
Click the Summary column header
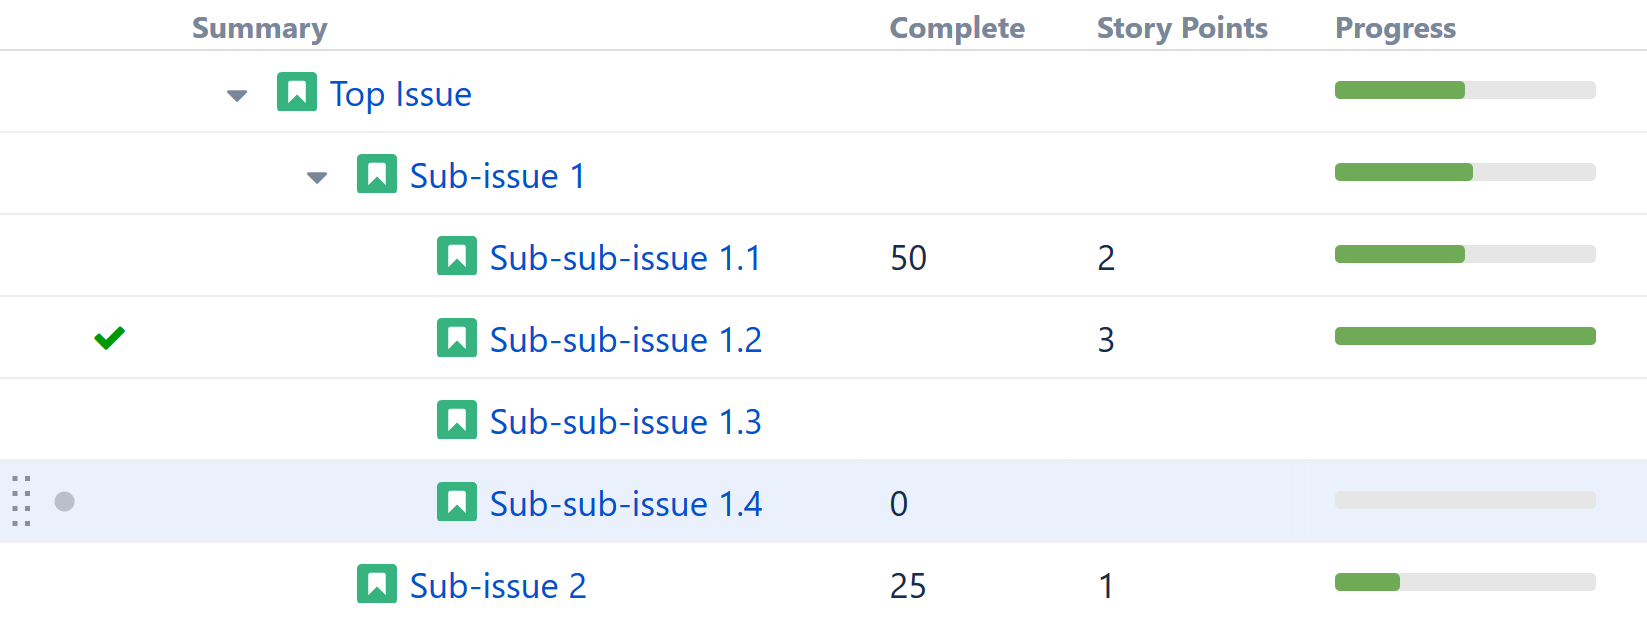[259, 27]
